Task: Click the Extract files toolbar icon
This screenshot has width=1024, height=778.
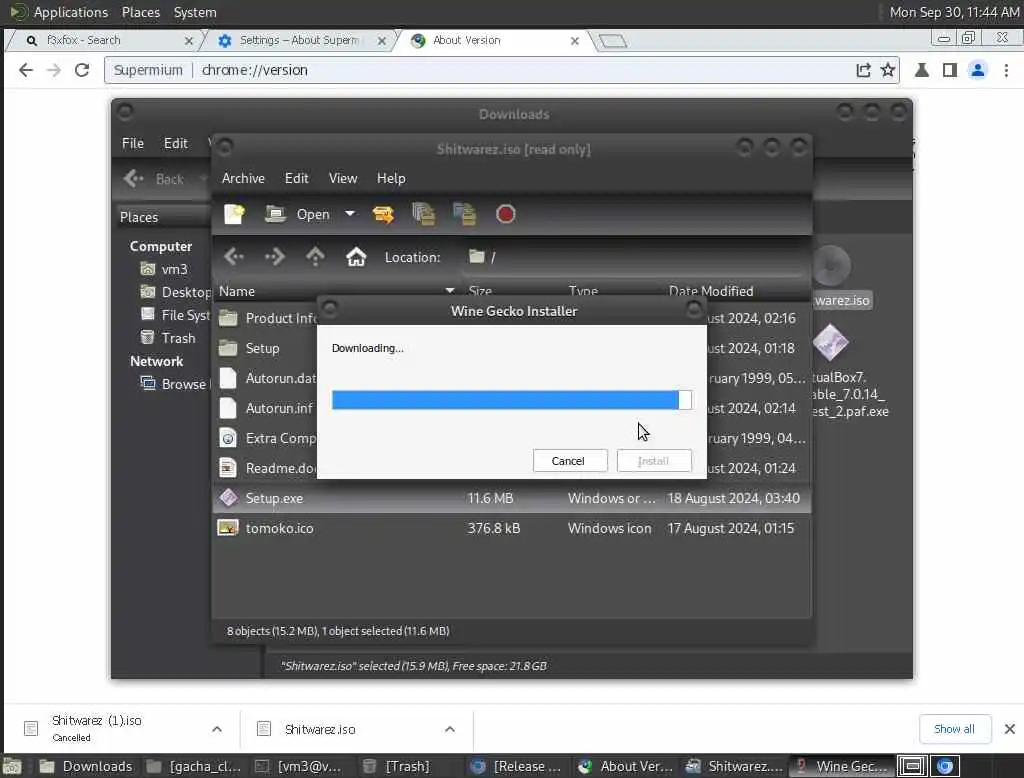Action: 383,214
